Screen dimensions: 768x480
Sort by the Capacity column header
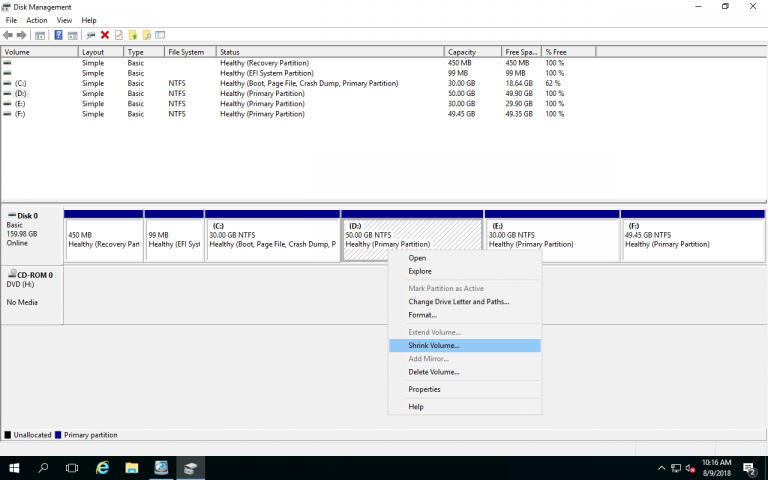pos(473,52)
